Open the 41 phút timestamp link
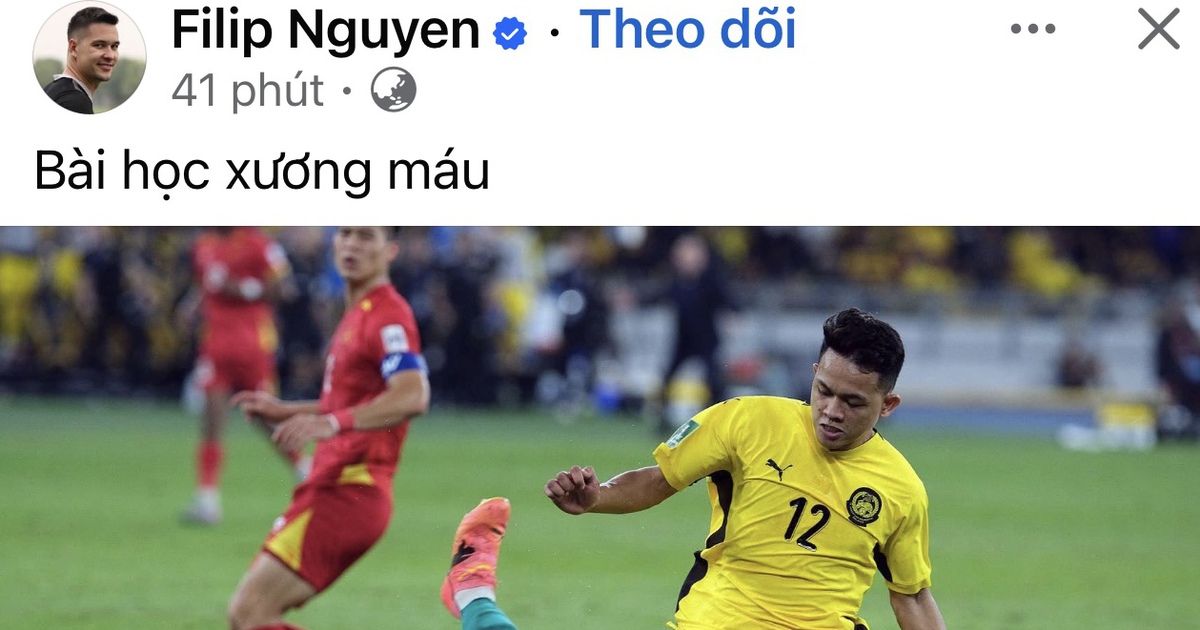1200x630 pixels. [247, 91]
